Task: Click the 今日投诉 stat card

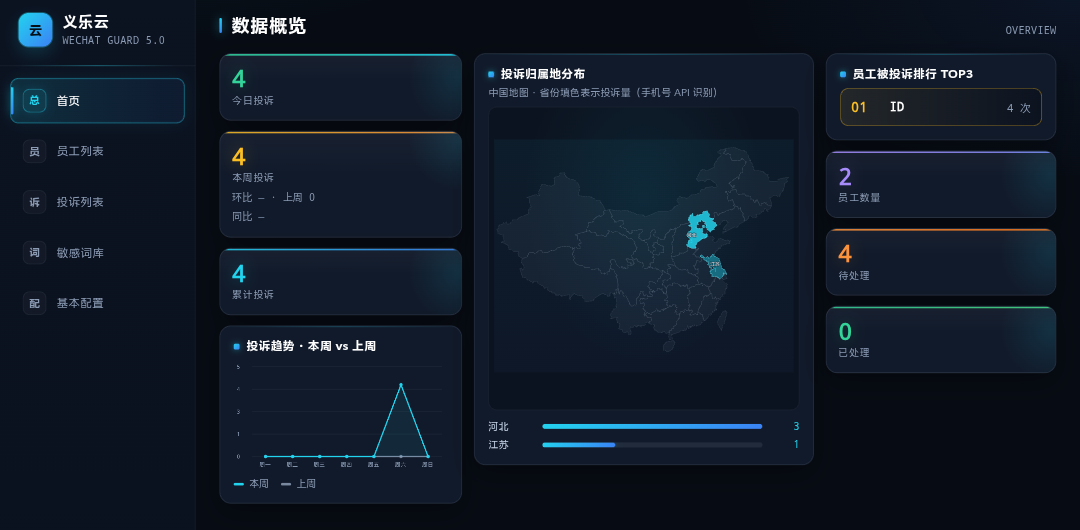Action: tap(340, 87)
